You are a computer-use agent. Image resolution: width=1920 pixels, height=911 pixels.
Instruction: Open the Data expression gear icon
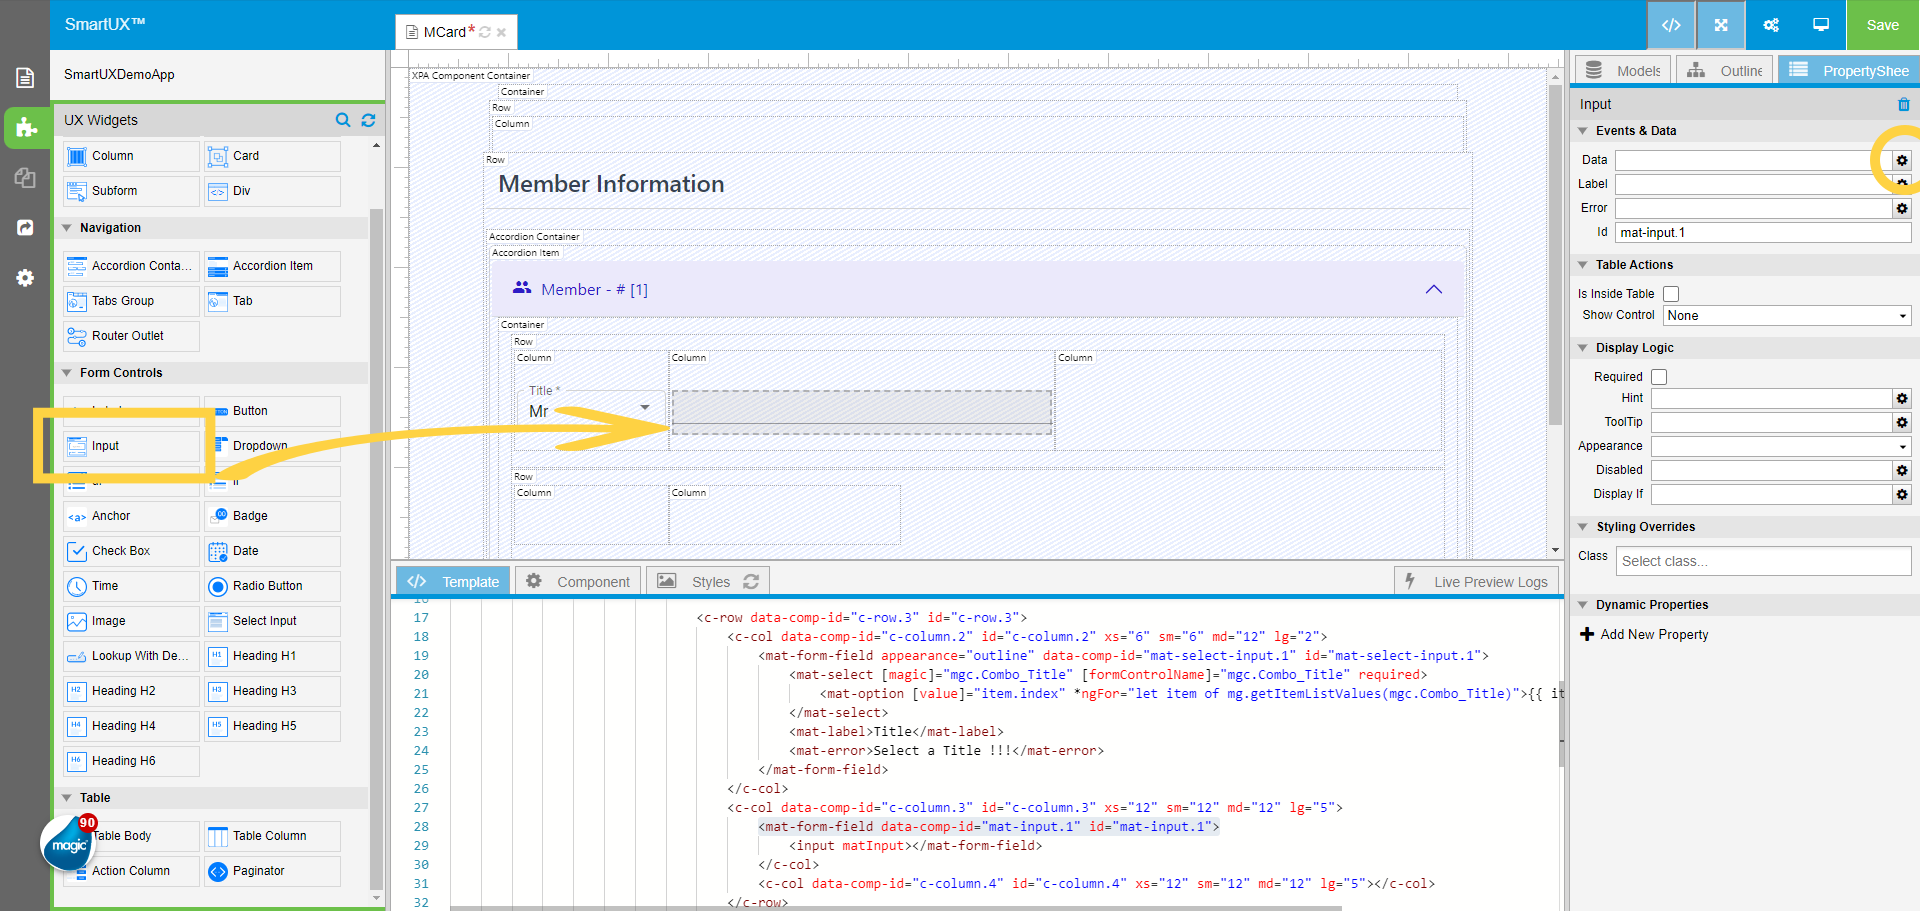1901,160
